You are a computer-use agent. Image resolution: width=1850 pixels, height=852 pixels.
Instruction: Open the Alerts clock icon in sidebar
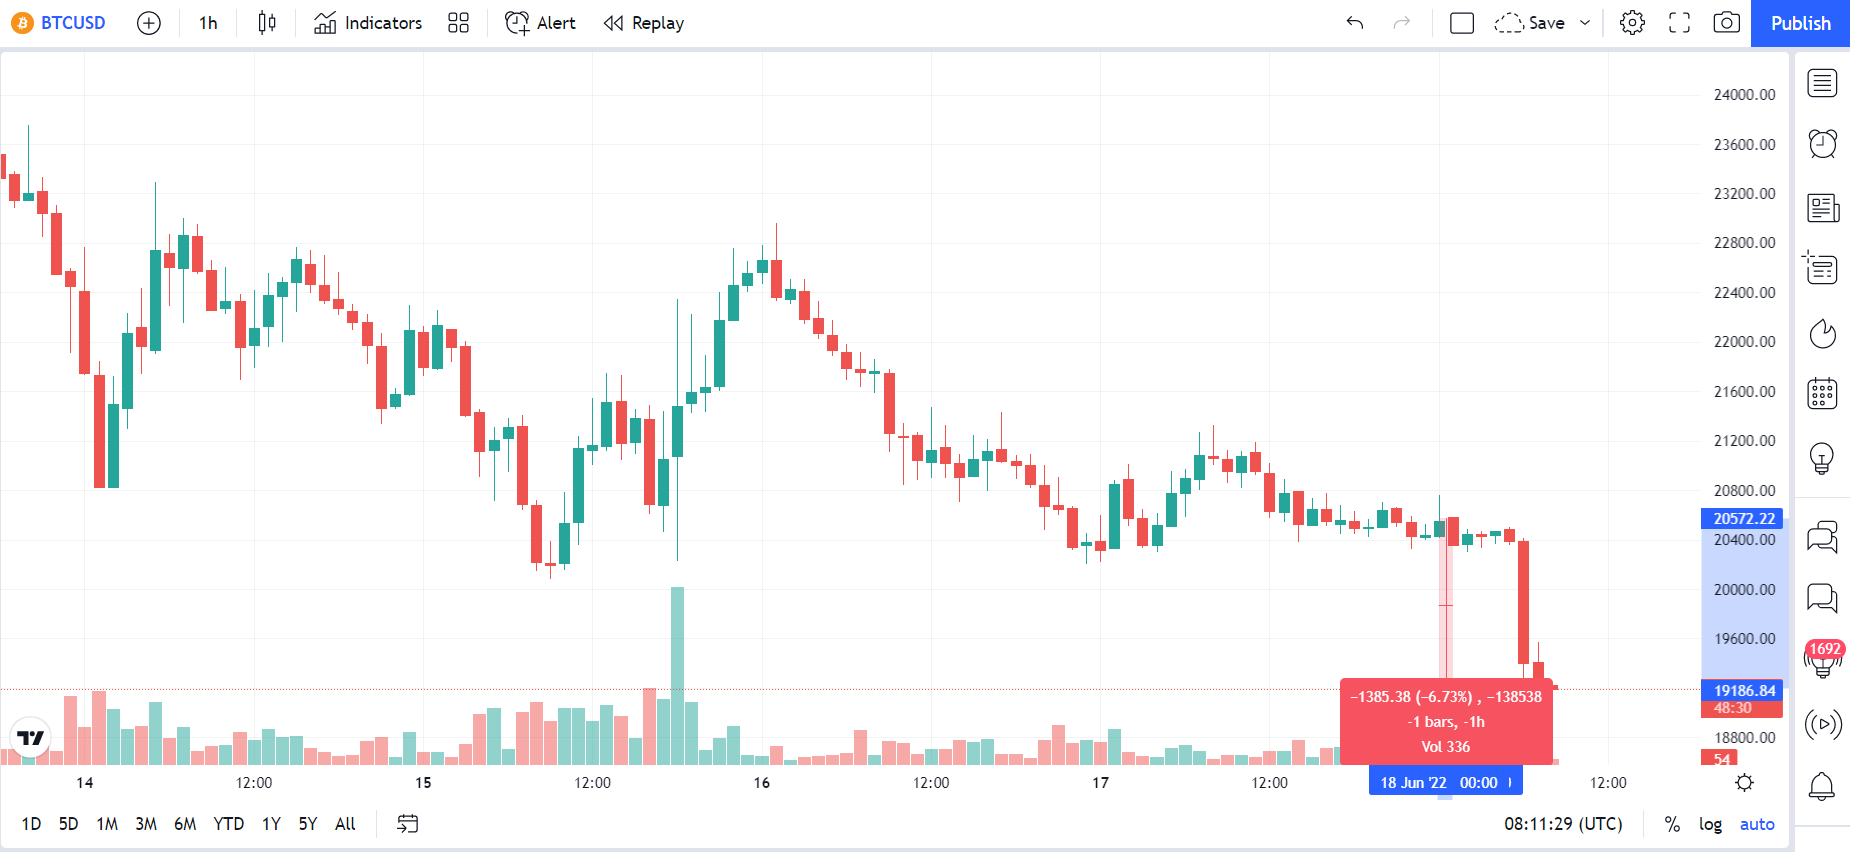pos(1822,144)
